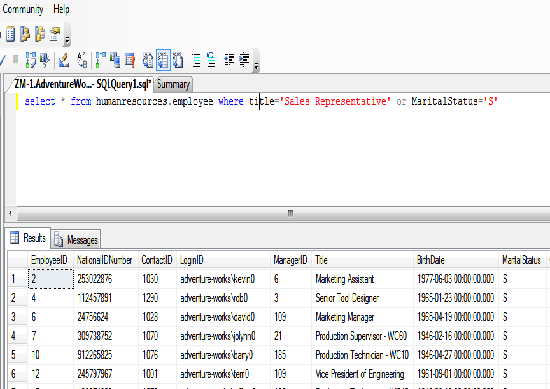Click 'humanresources.employee' in the query
The image size is (550, 389).
click(x=155, y=101)
